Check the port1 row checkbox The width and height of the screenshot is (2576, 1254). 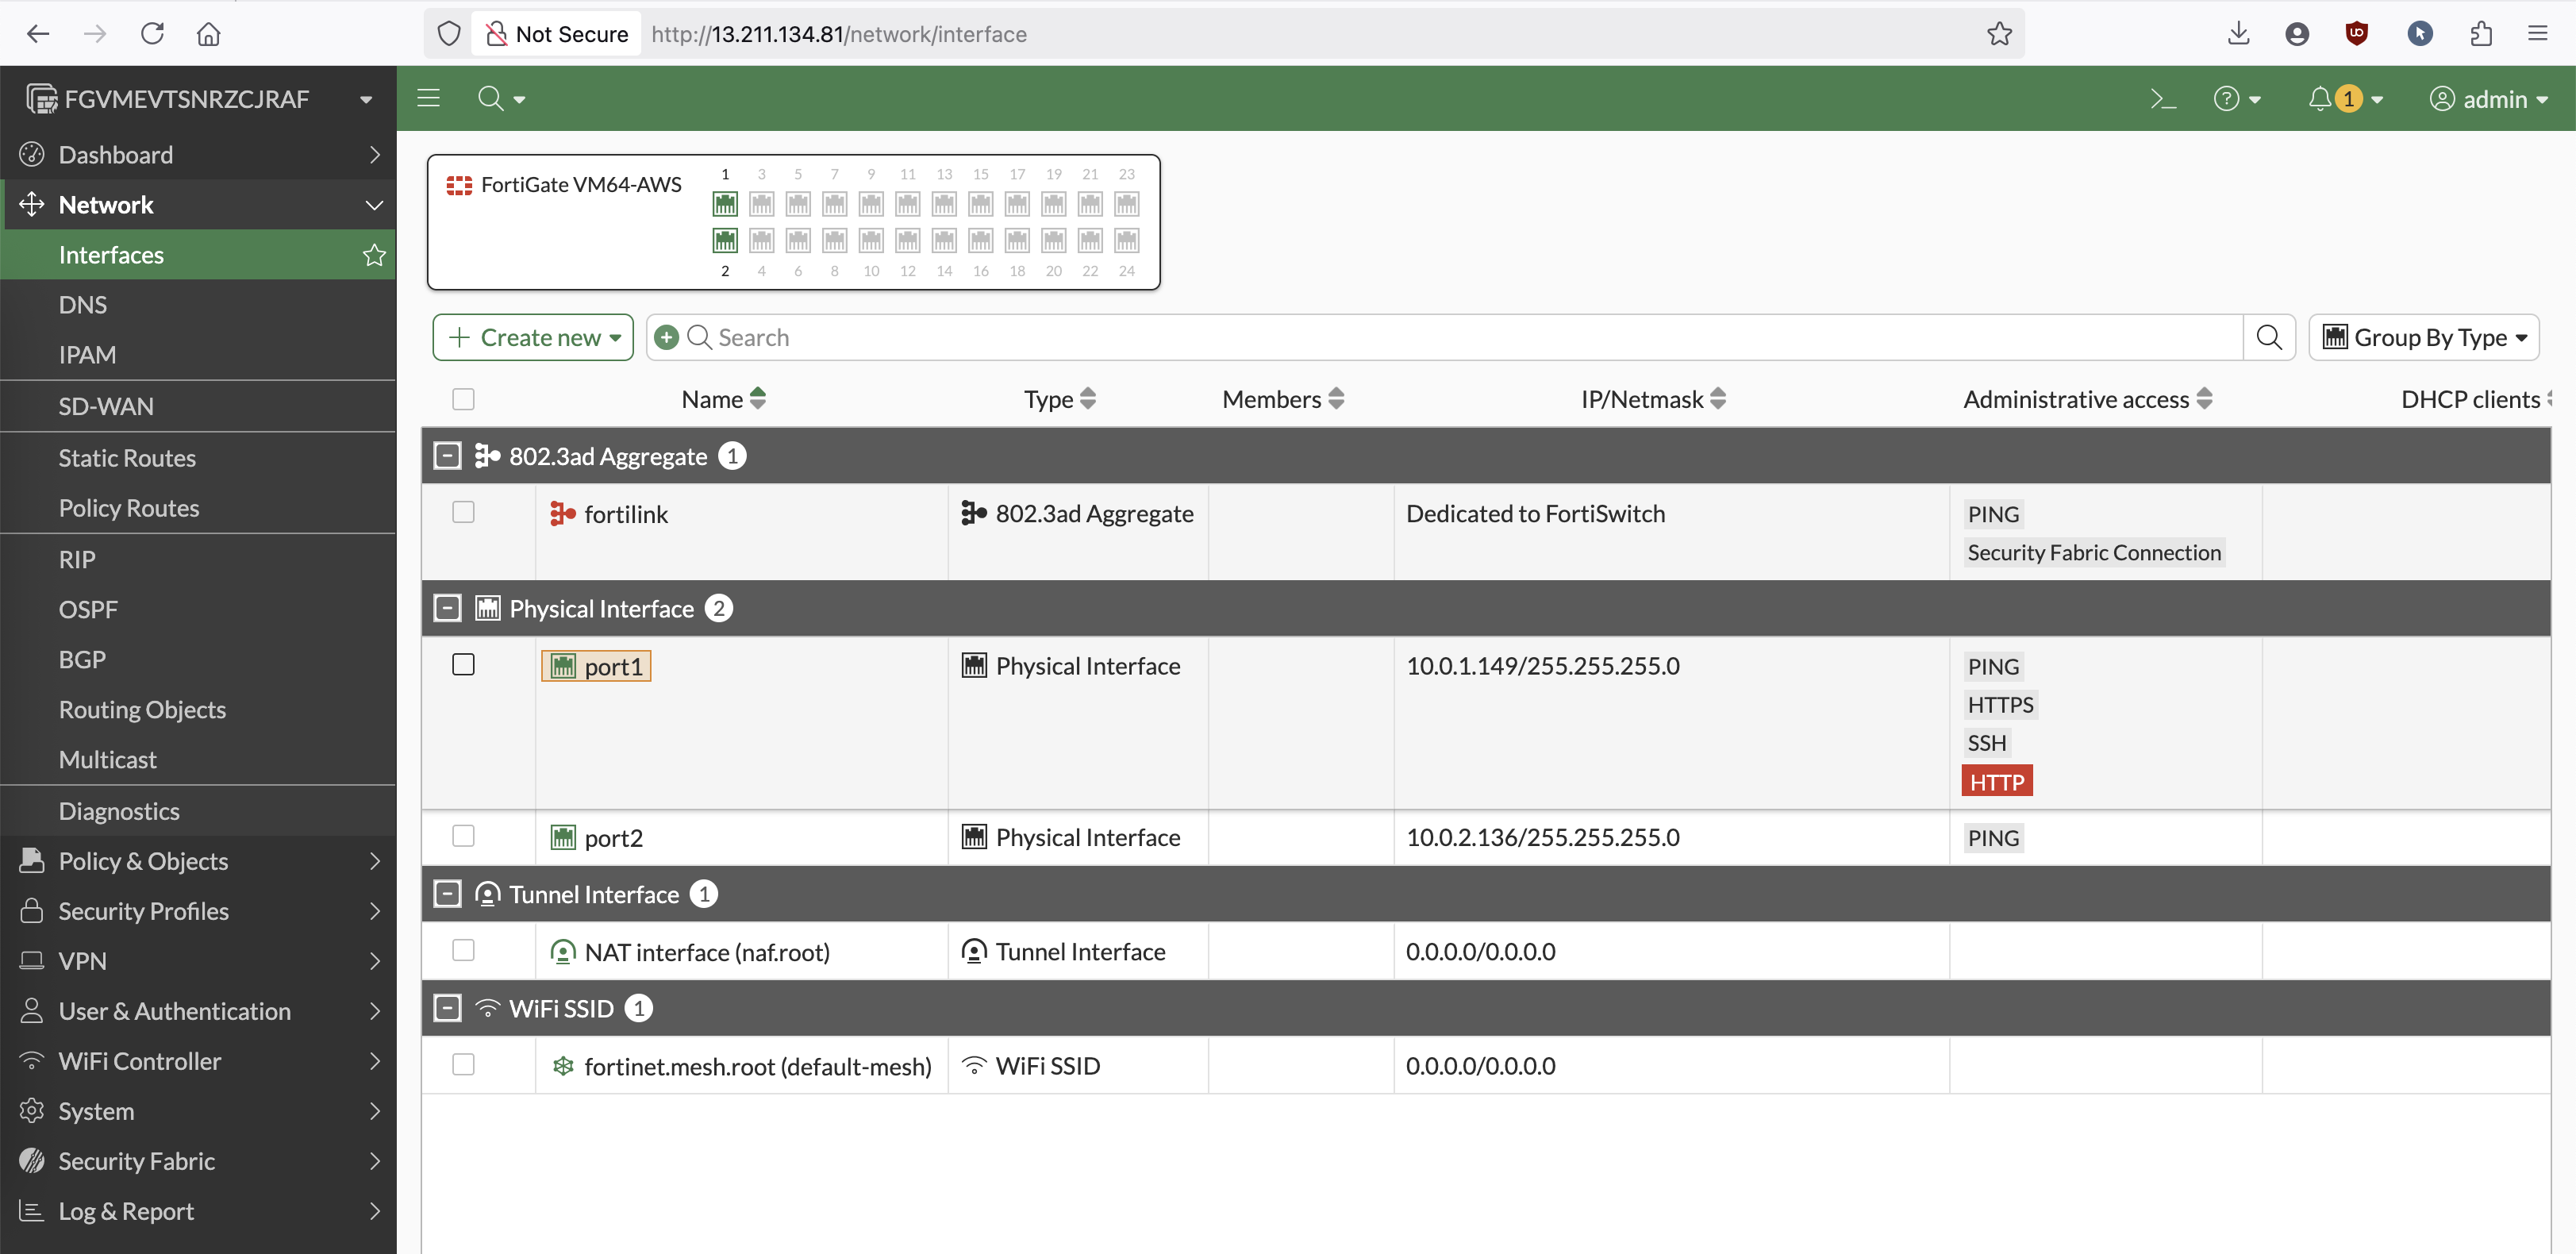point(463,665)
